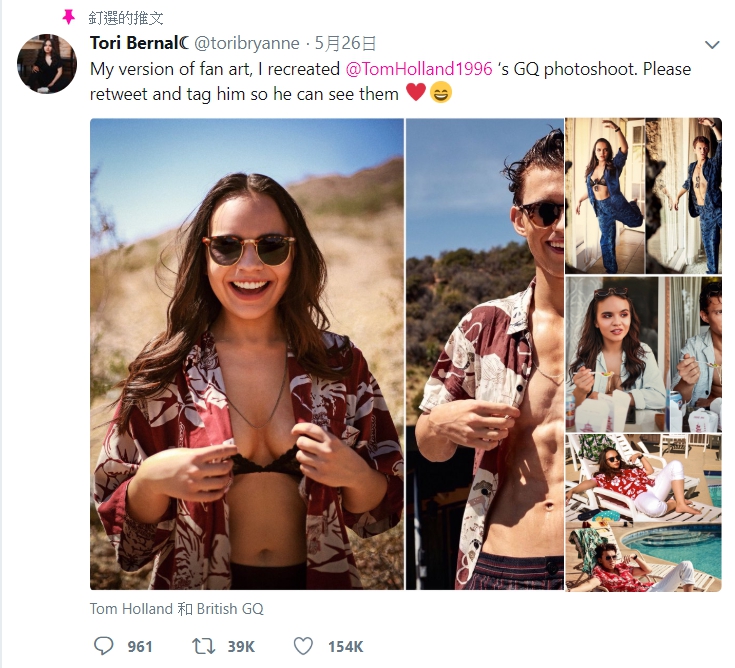Retweet using the retweet arrows icon
The image size is (735, 668).
tap(203, 646)
